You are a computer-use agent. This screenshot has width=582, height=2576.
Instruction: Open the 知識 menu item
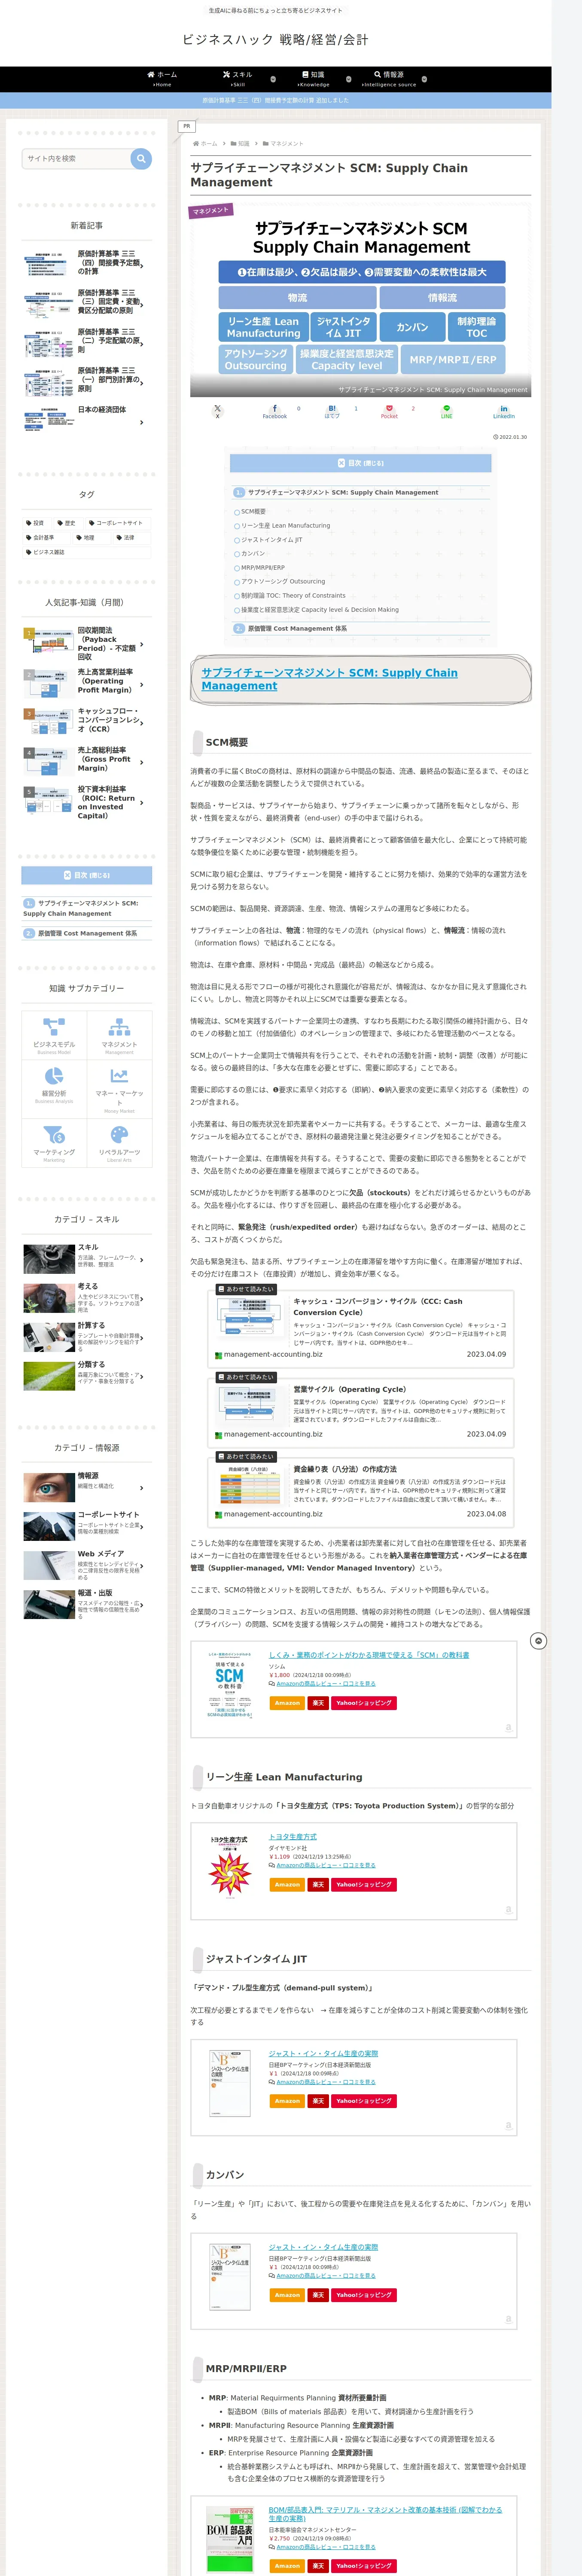coord(313,79)
